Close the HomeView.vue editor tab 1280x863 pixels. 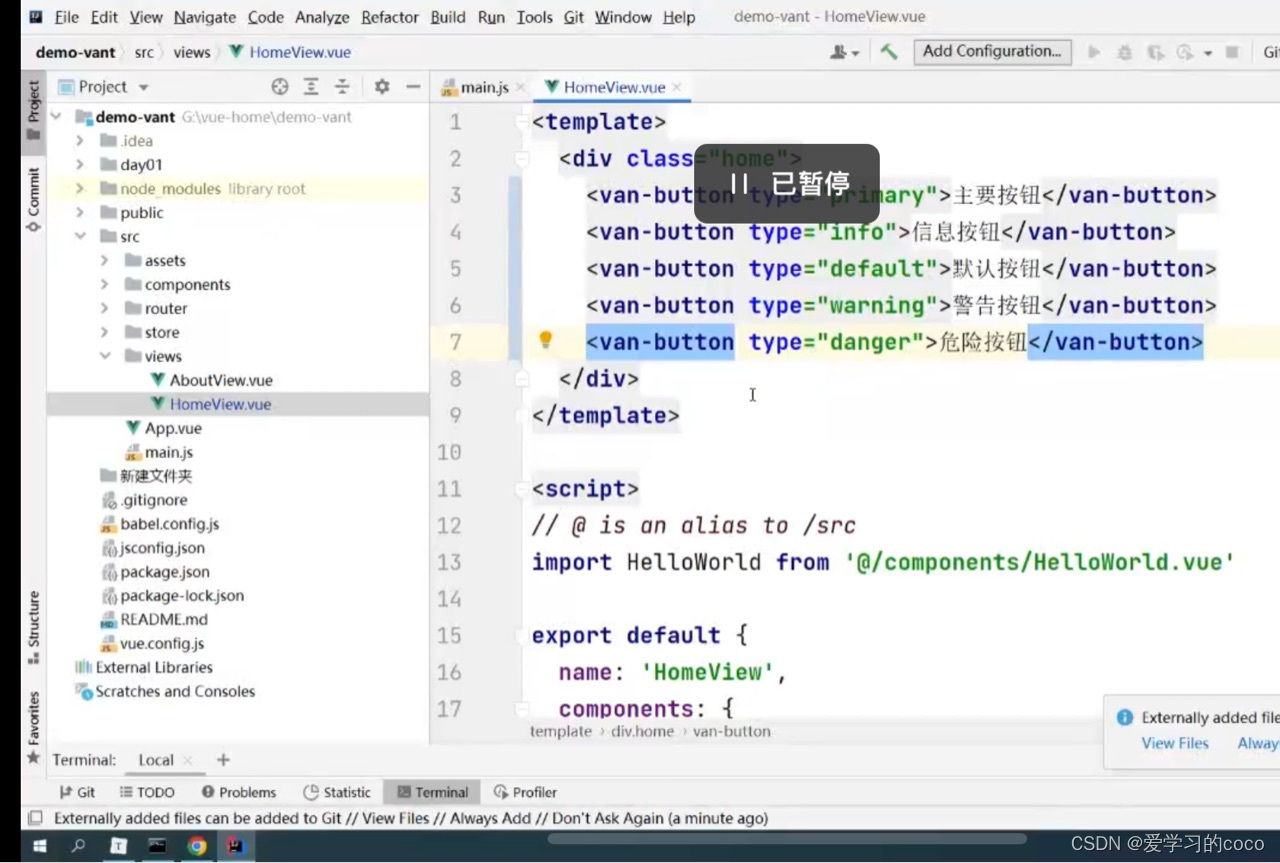(677, 88)
